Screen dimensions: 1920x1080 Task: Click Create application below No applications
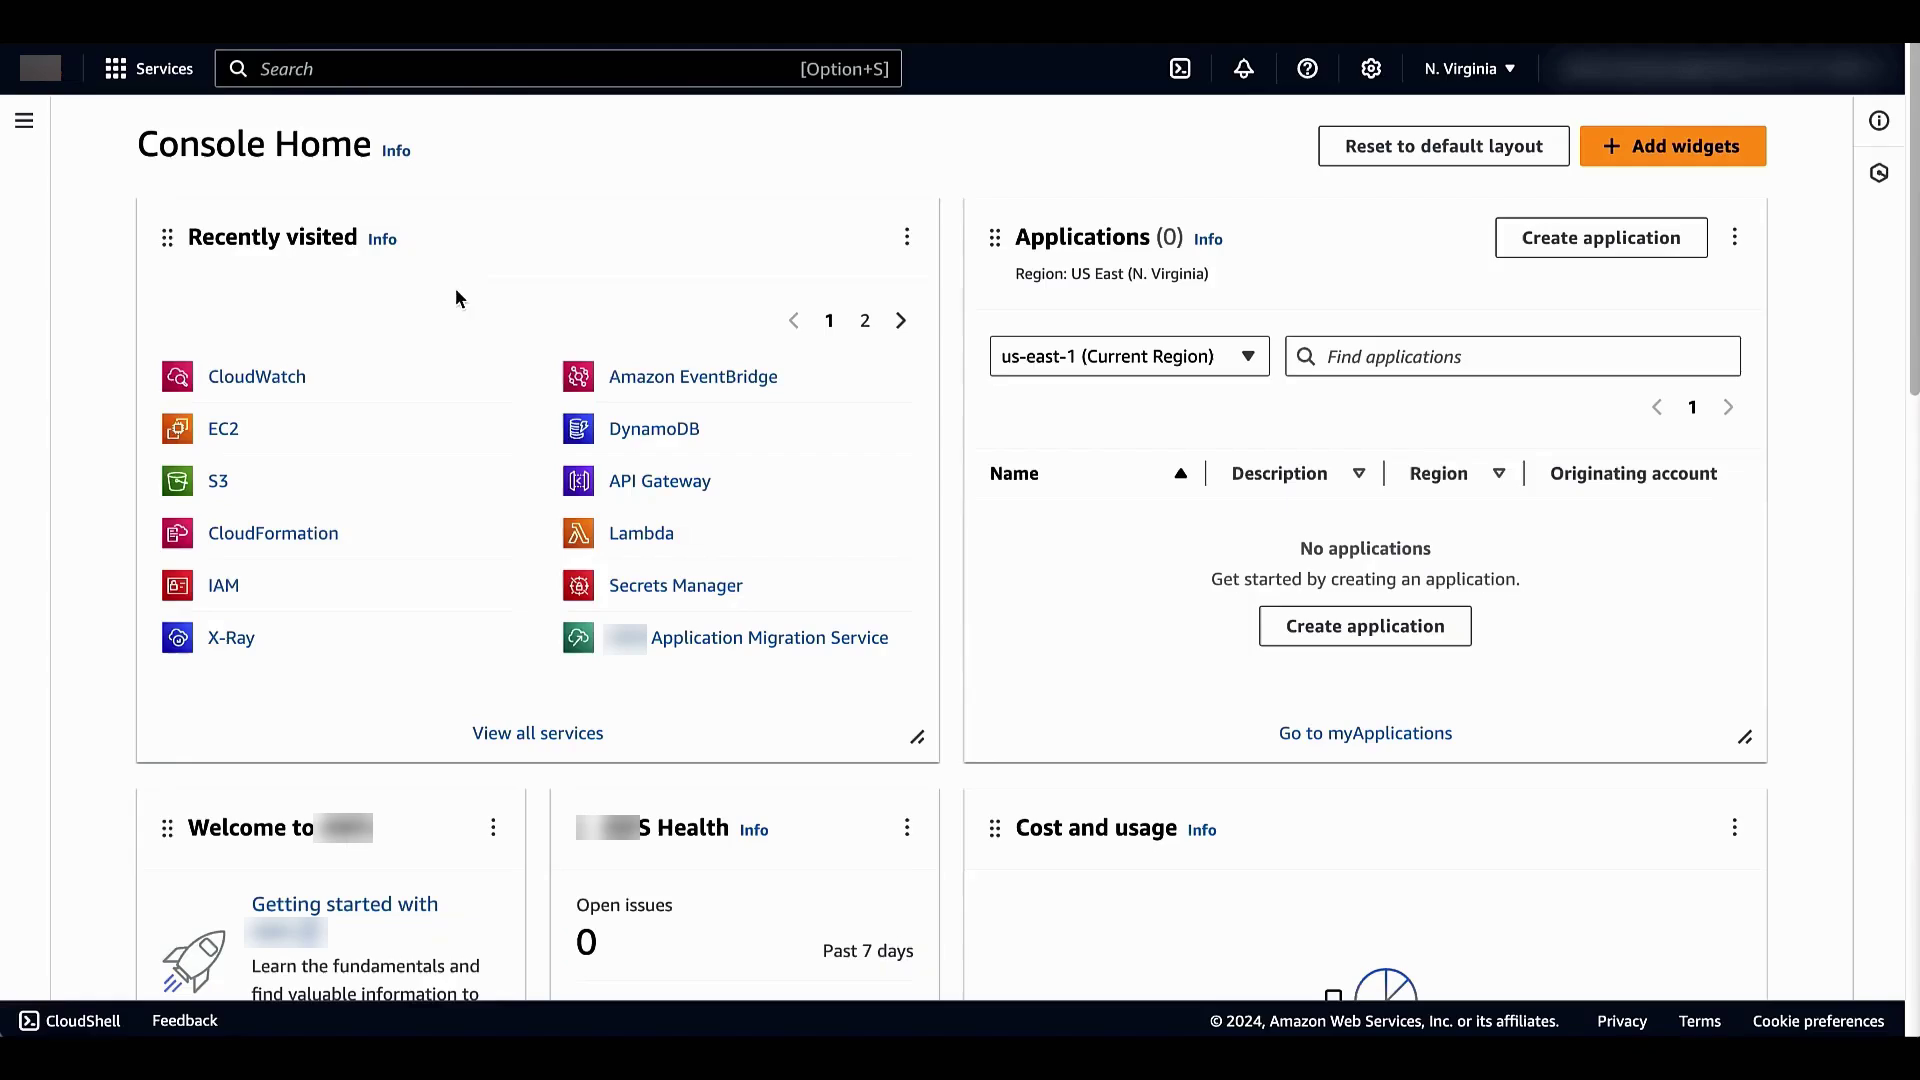(x=1365, y=626)
